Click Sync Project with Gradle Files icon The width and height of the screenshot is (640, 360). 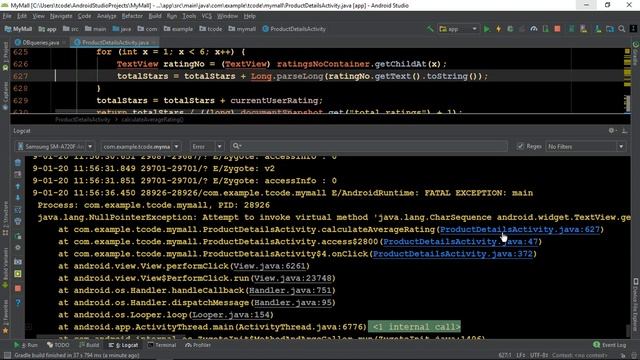pyautogui.click(x=571, y=29)
